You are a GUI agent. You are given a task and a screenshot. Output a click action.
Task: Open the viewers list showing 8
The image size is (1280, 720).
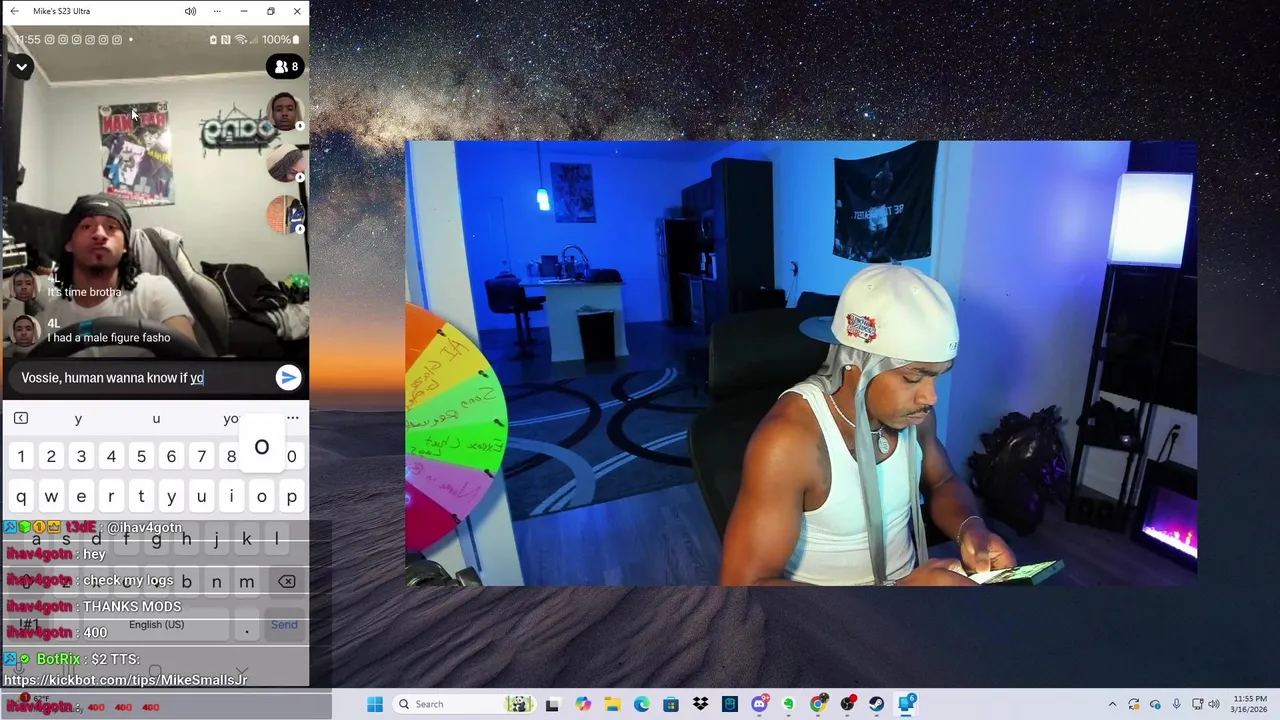tap(285, 67)
